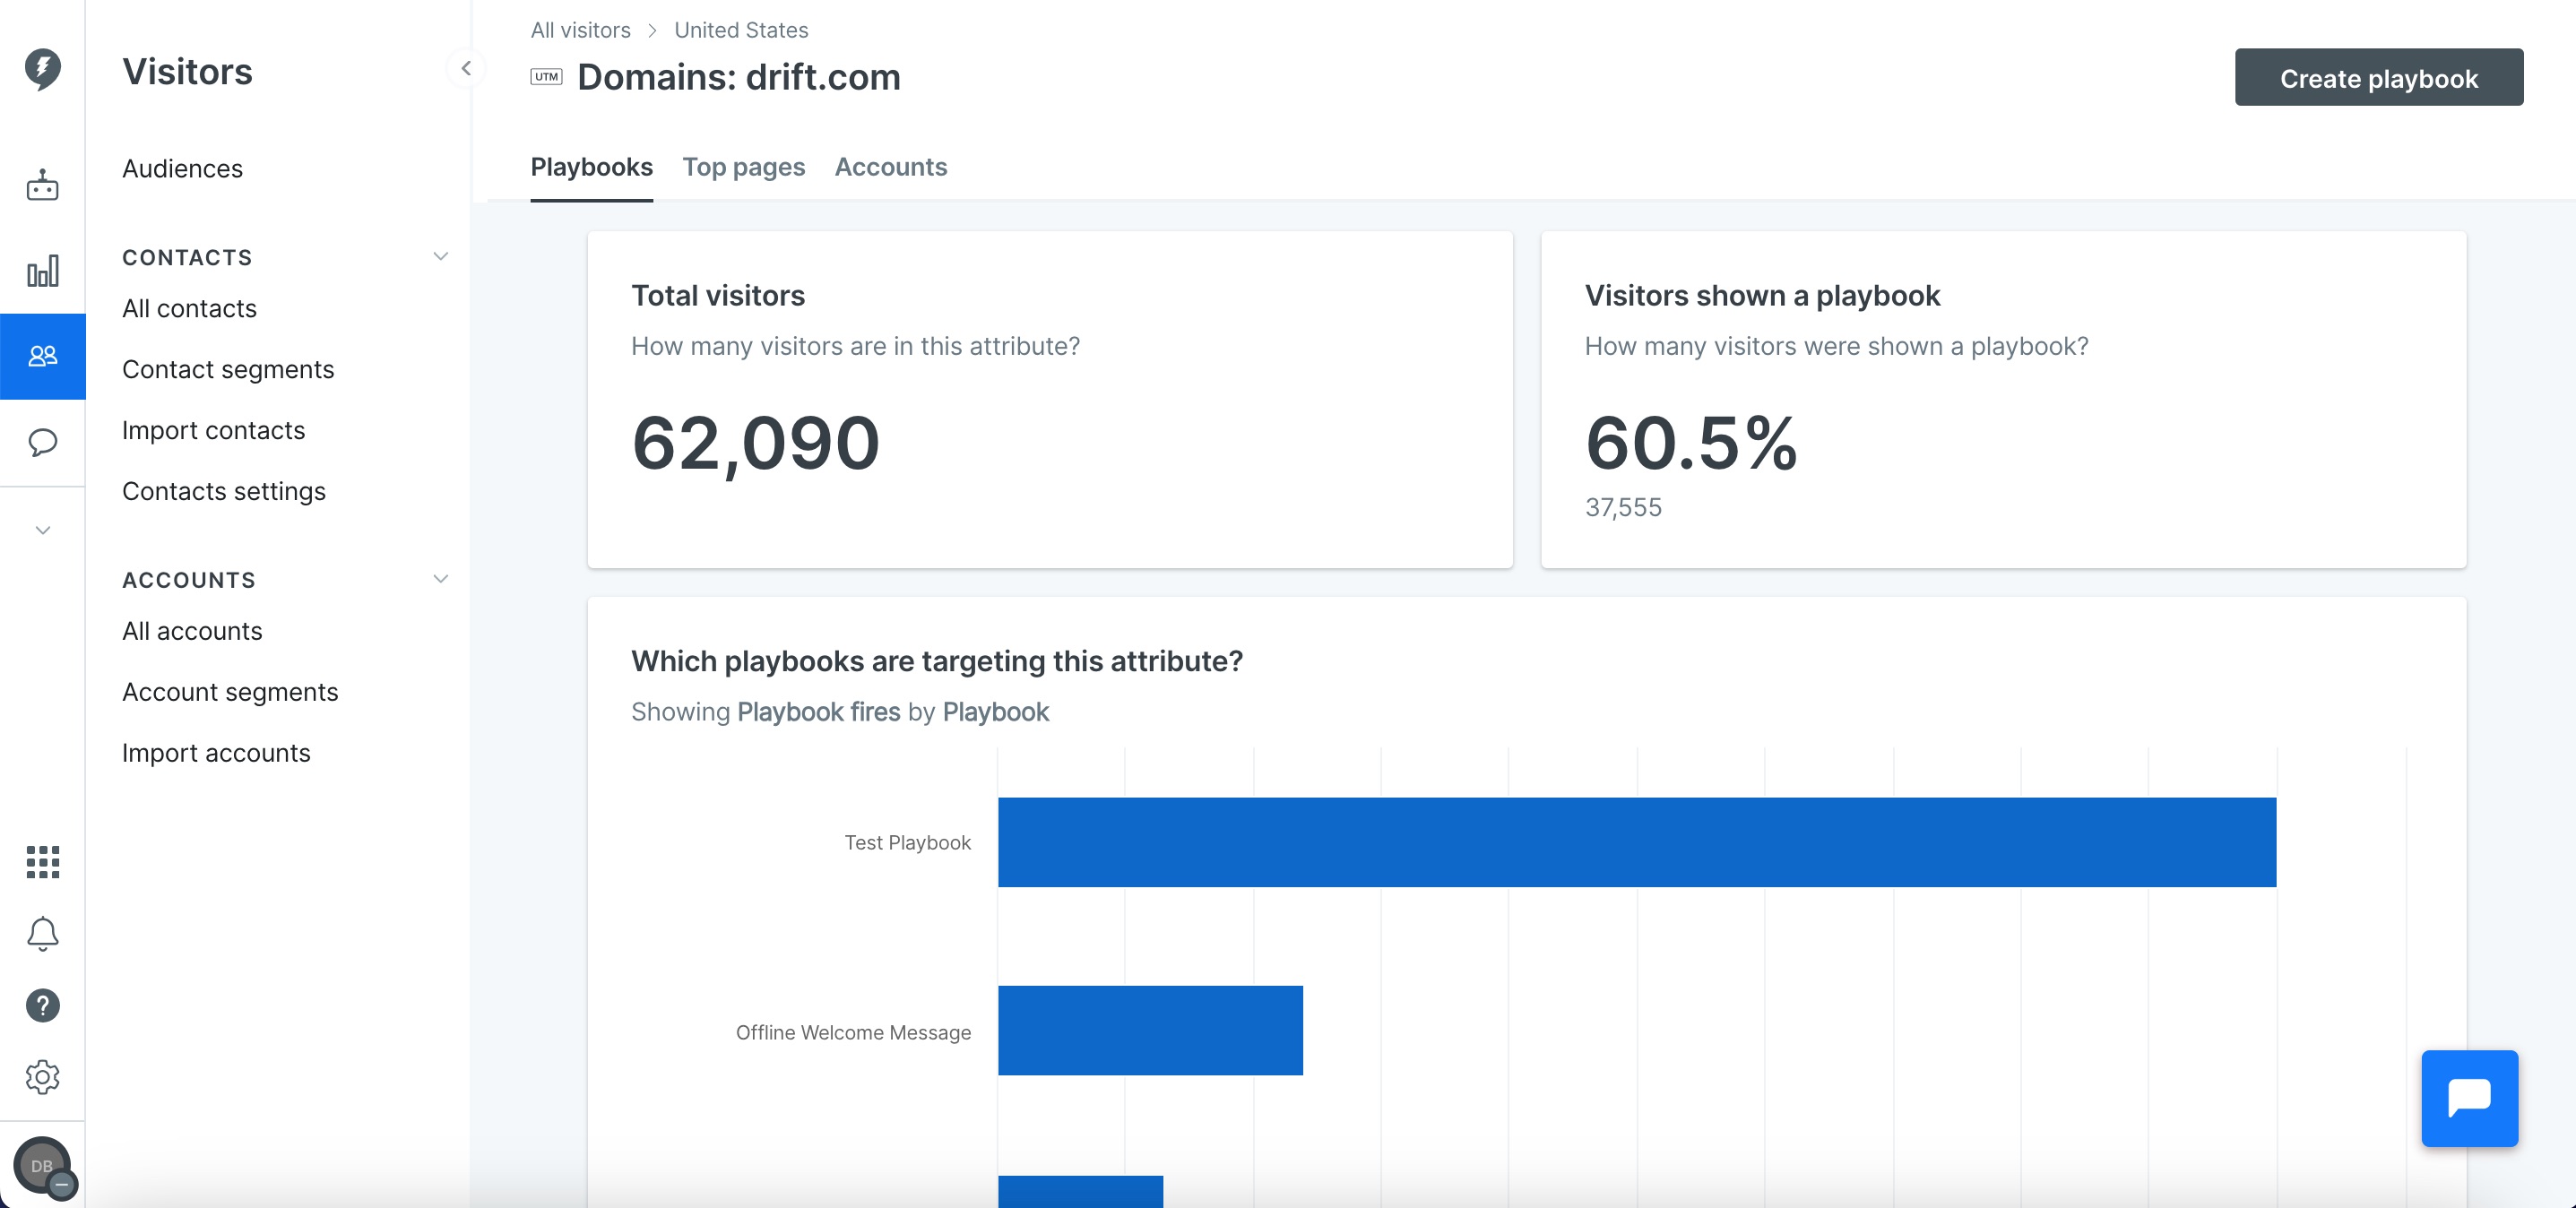This screenshot has height=1208, width=2576.
Task: Switch to the Accounts tab
Action: [x=890, y=167]
